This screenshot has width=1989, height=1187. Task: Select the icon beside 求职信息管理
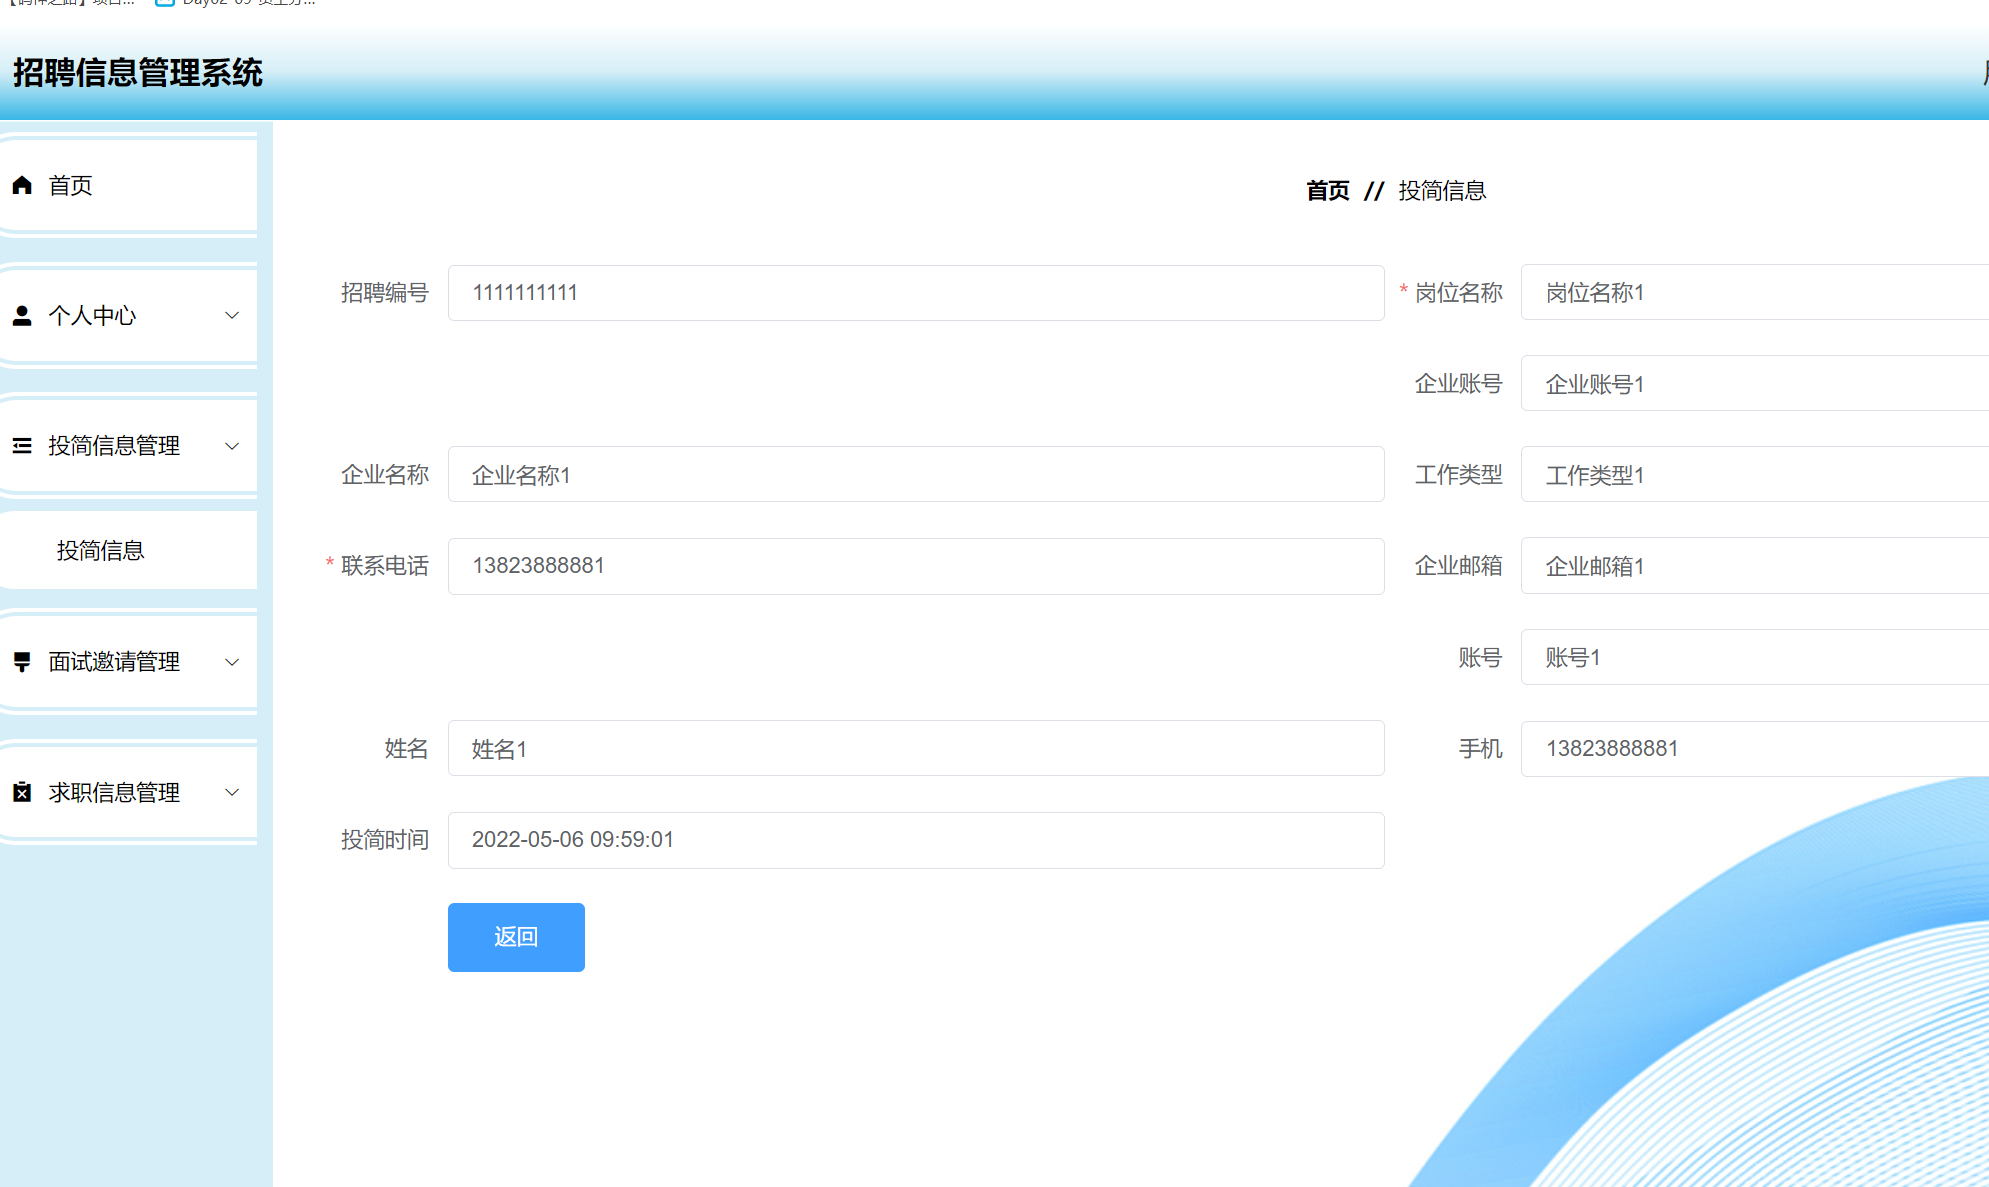coord(22,792)
